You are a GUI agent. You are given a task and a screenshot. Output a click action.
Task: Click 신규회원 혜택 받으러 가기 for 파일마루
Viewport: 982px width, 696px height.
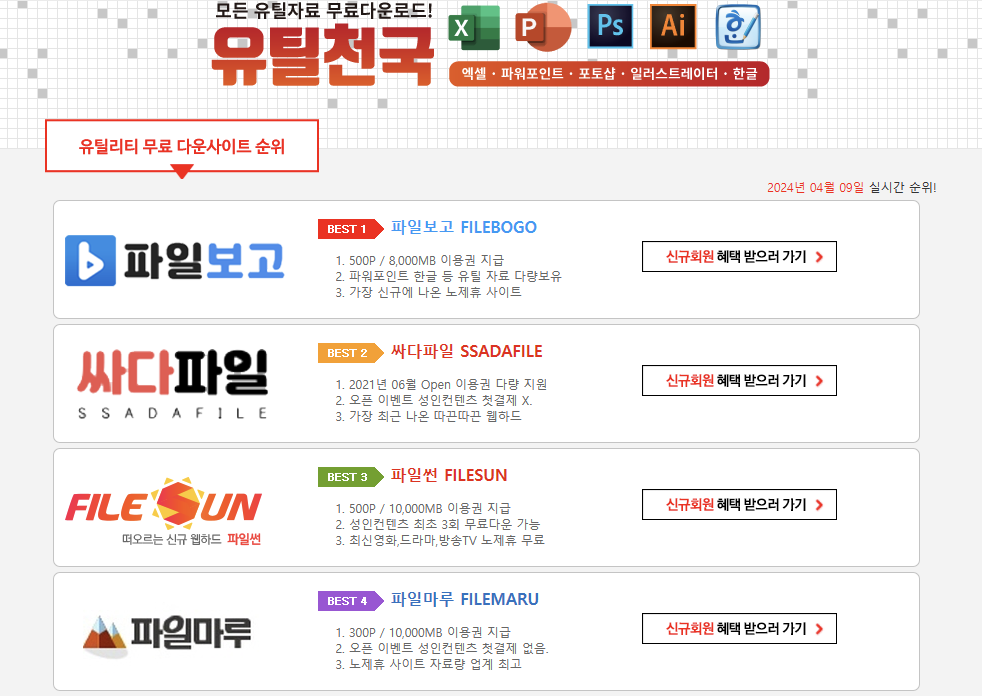[x=739, y=629]
